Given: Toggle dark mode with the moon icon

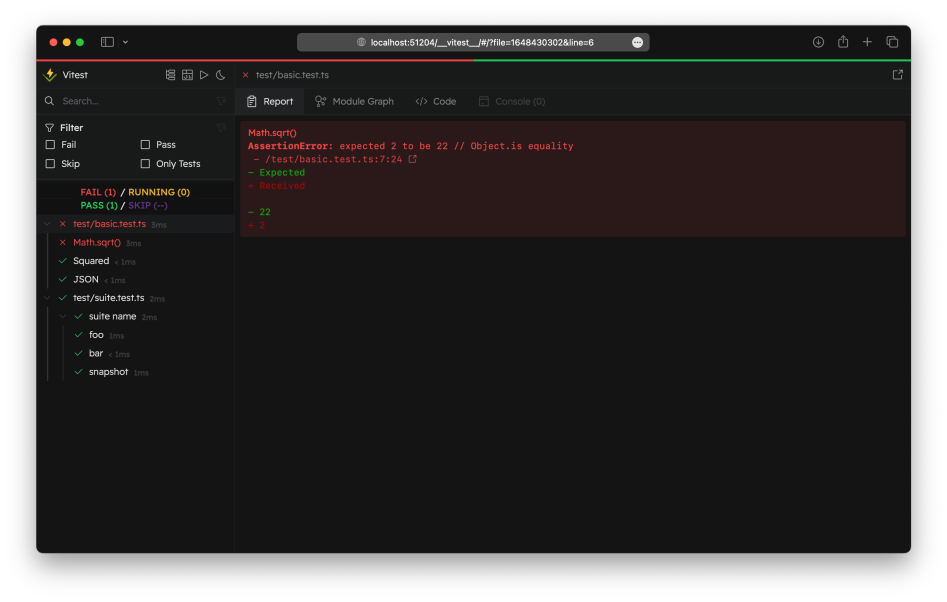Looking at the screenshot, I should (220, 75).
